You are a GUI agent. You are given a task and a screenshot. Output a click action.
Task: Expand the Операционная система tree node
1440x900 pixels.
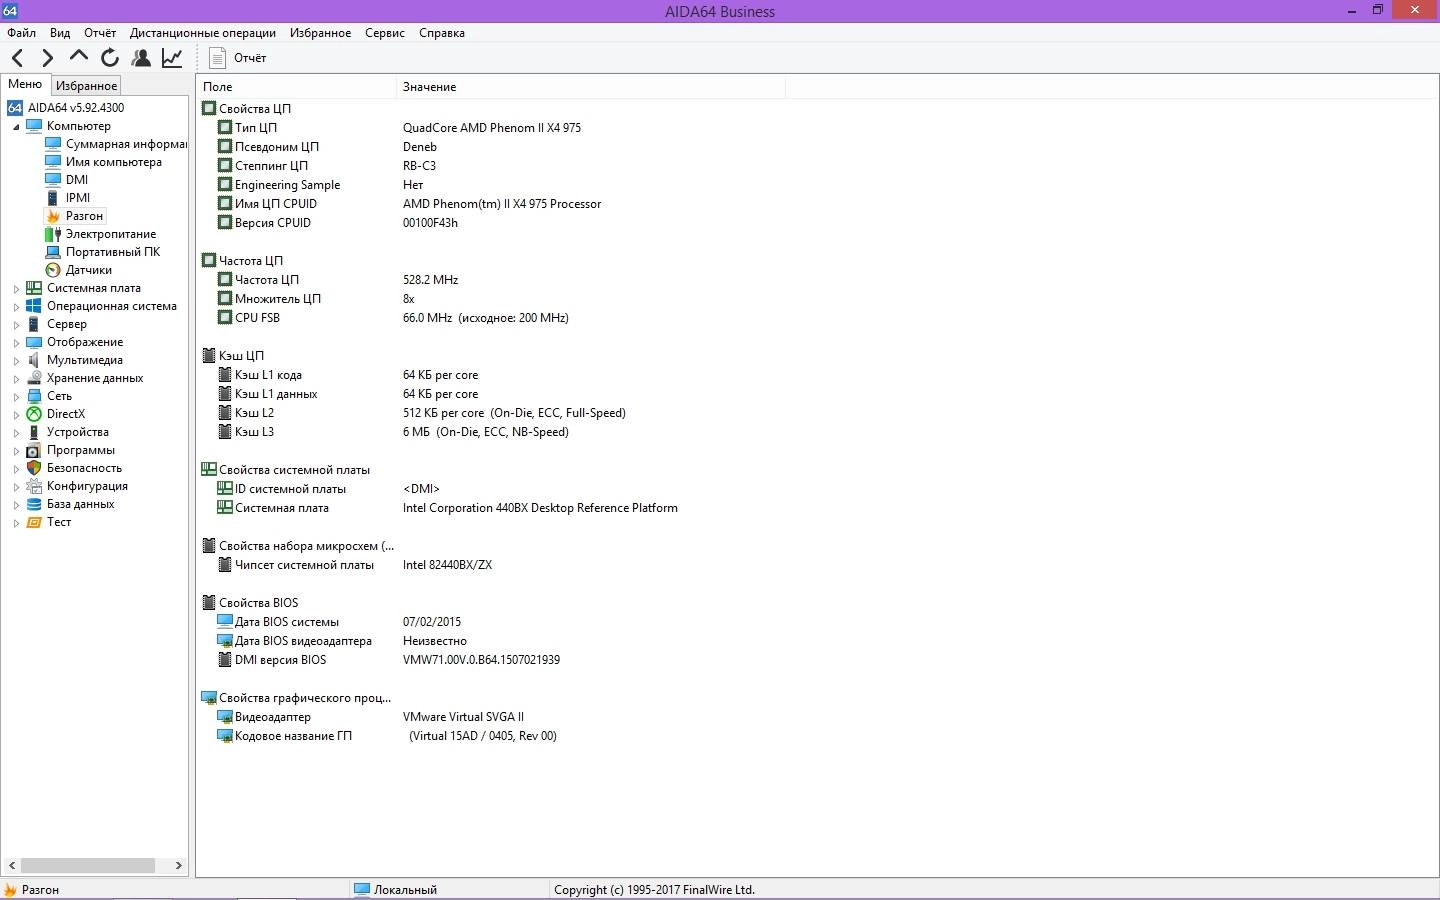16,307
